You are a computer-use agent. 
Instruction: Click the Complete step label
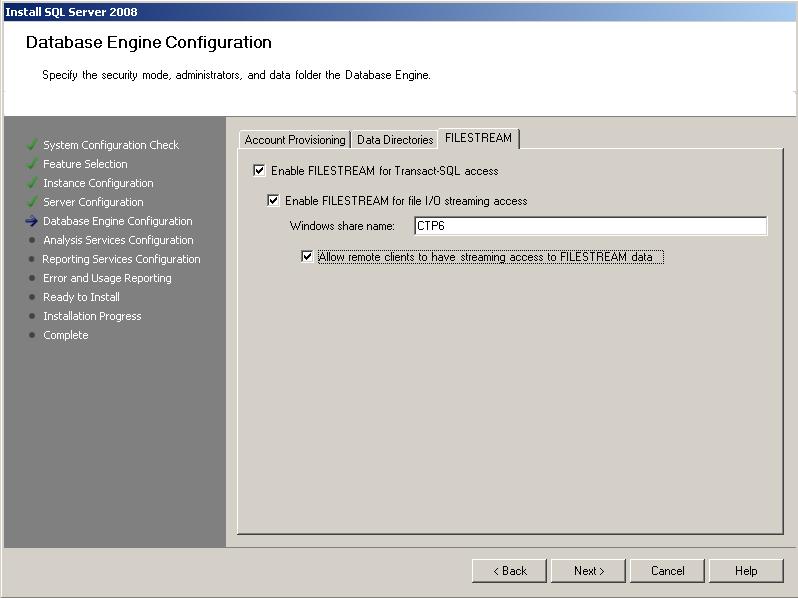coord(66,335)
